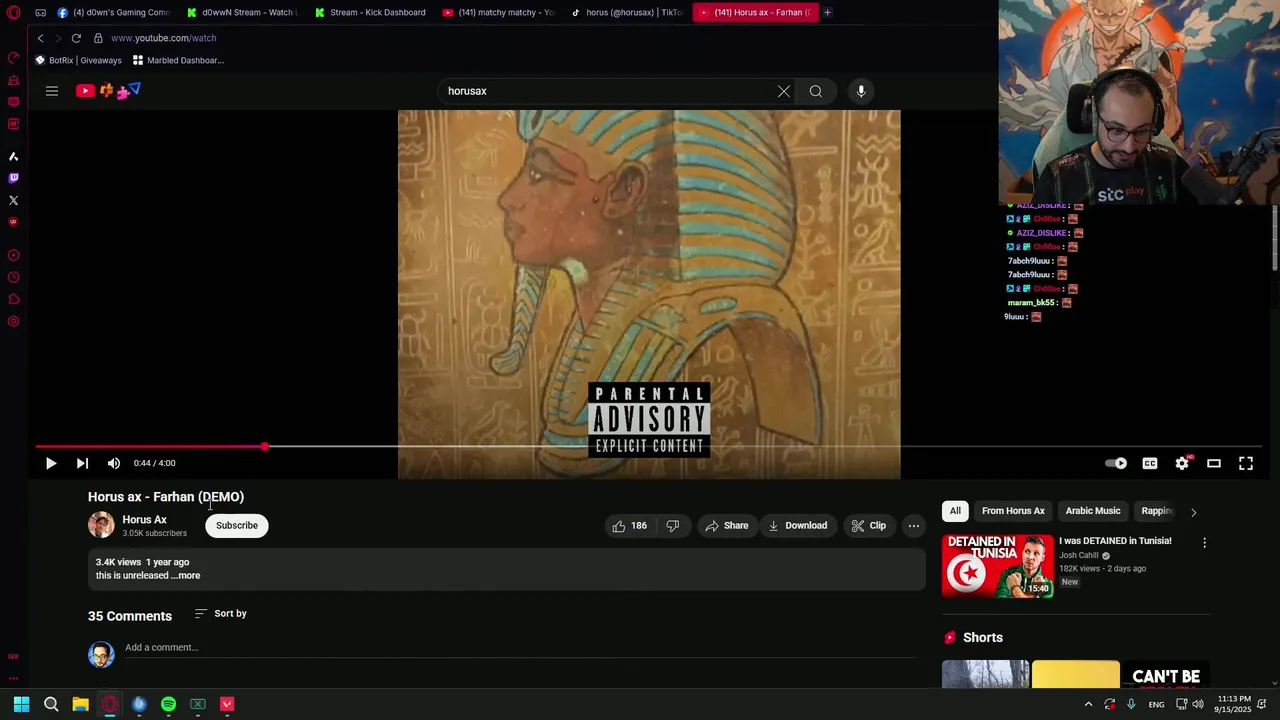1280x720 pixels.
Task: Select the From Horus Ax chip
Action: pyautogui.click(x=1013, y=511)
